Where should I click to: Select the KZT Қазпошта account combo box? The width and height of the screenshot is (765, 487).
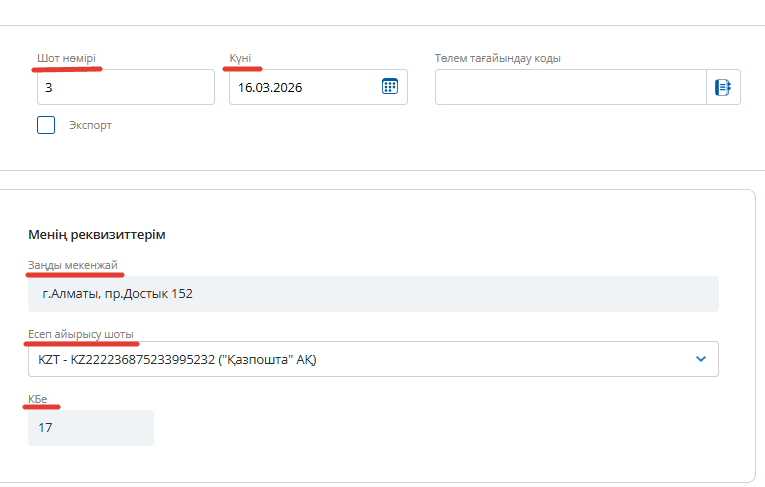[360, 359]
